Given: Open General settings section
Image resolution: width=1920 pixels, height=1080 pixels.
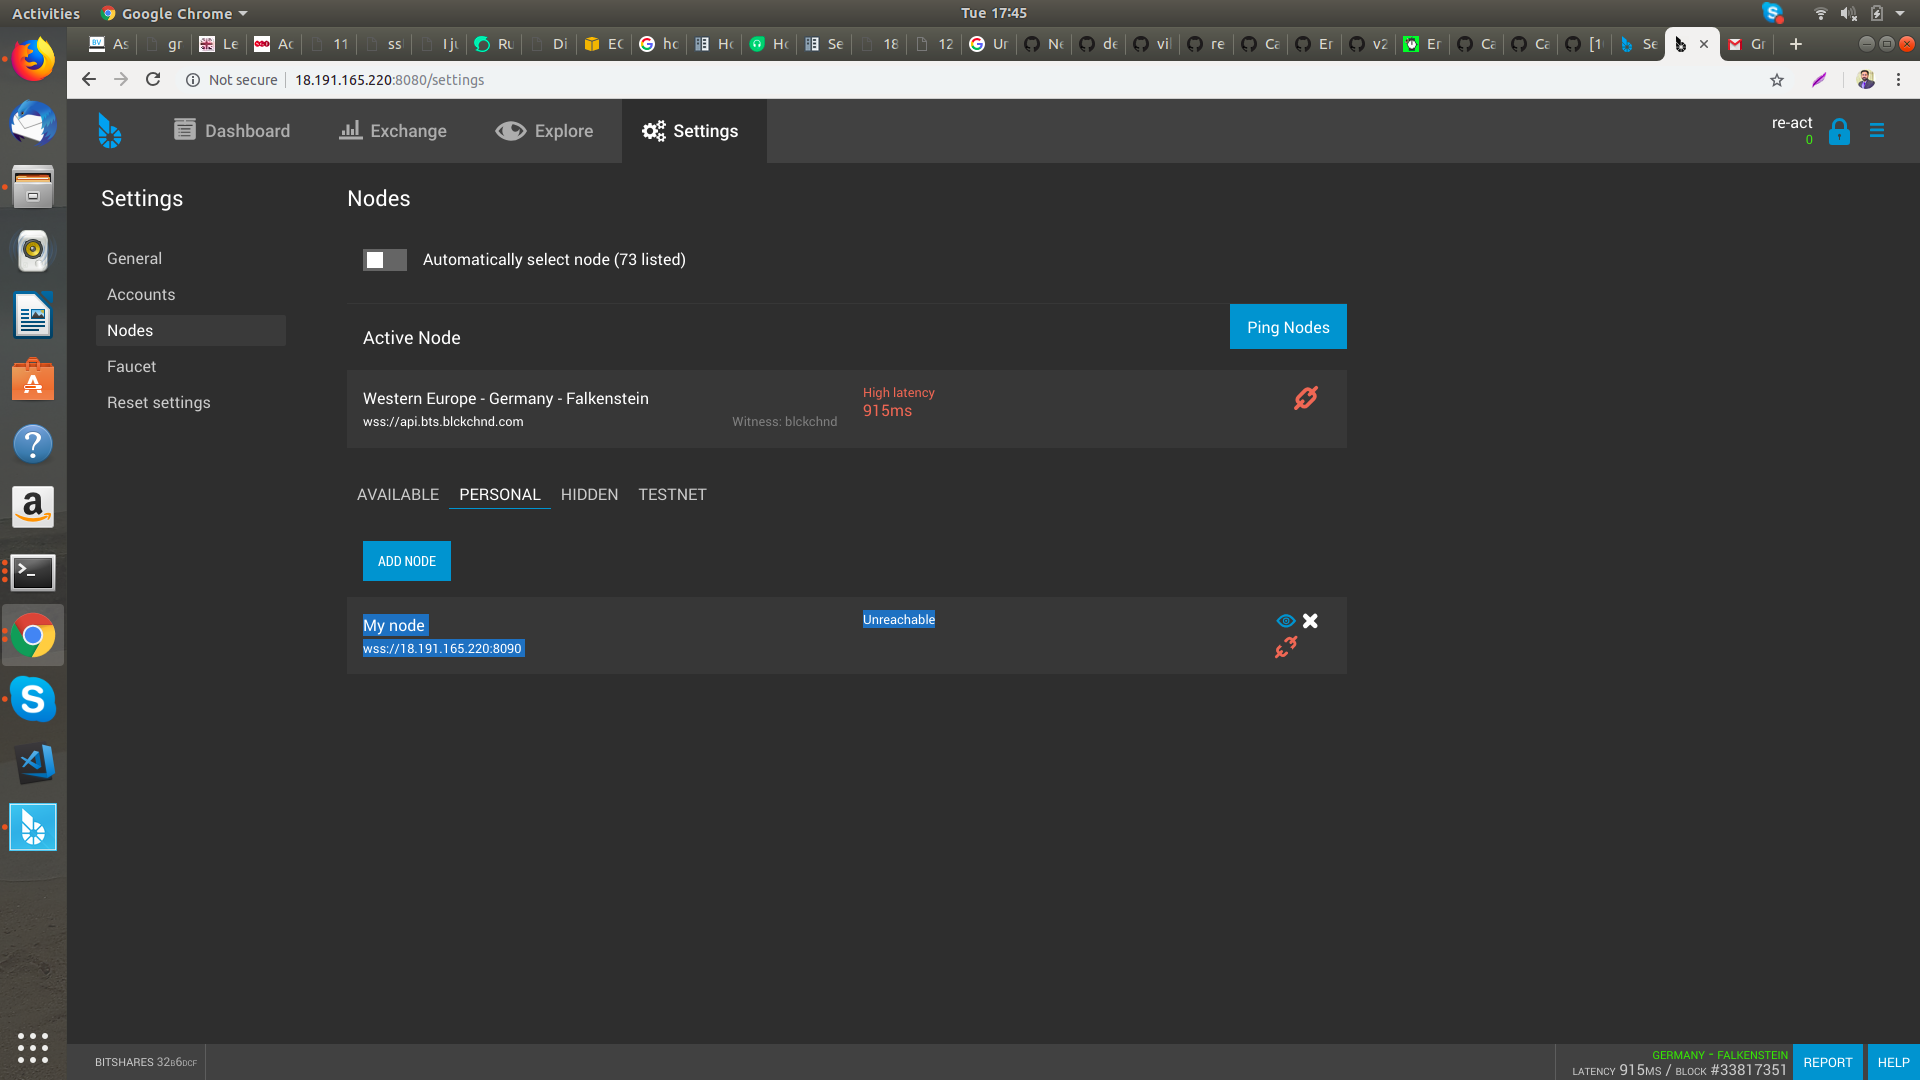Looking at the screenshot, I should coord(134,258).
